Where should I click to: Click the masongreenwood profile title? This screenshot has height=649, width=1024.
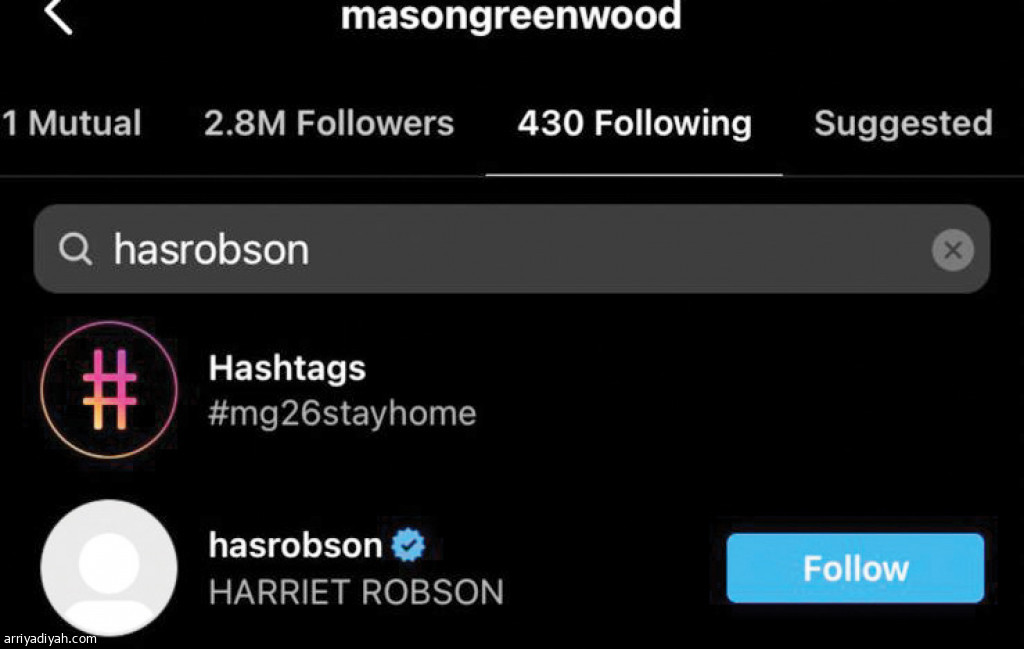point(511,16)
